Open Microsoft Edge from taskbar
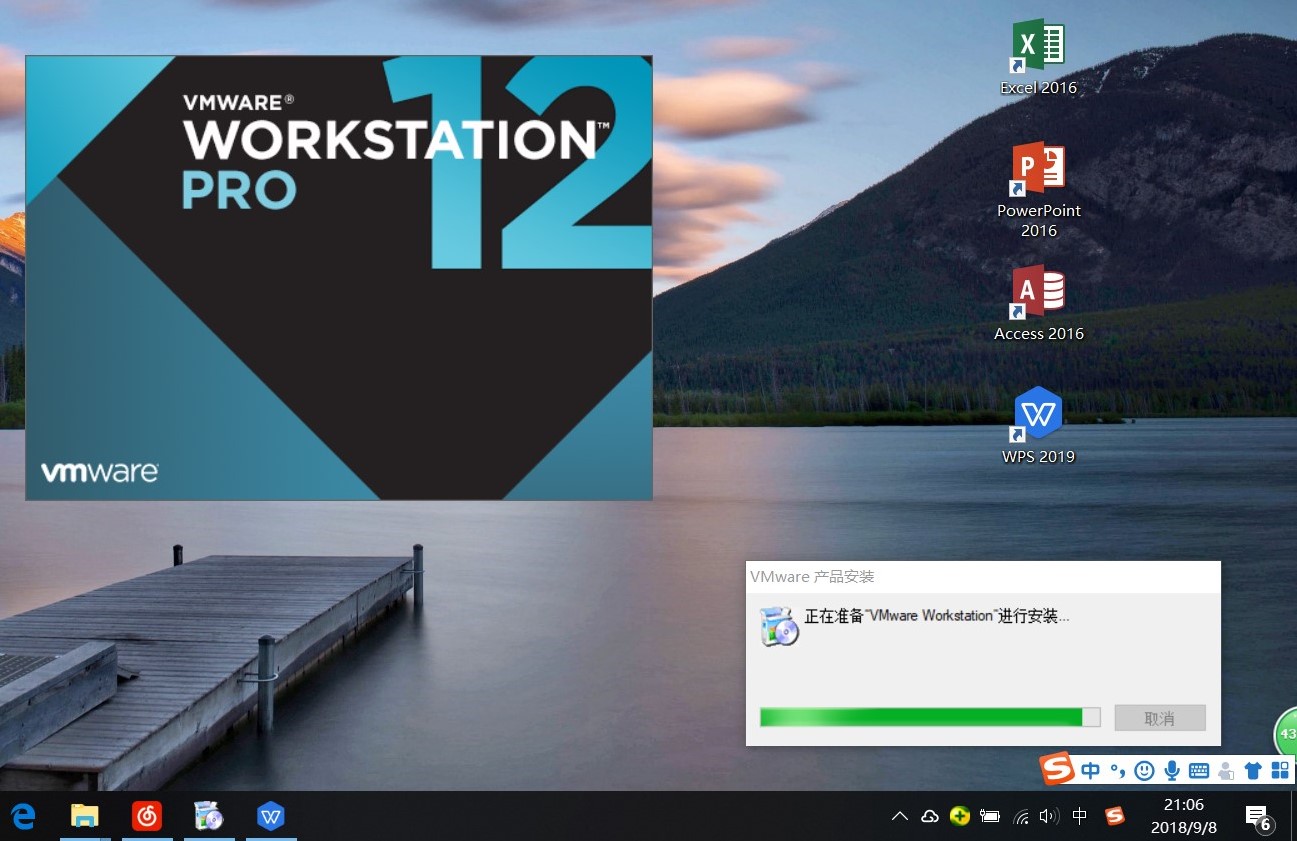 pos(22,816)
